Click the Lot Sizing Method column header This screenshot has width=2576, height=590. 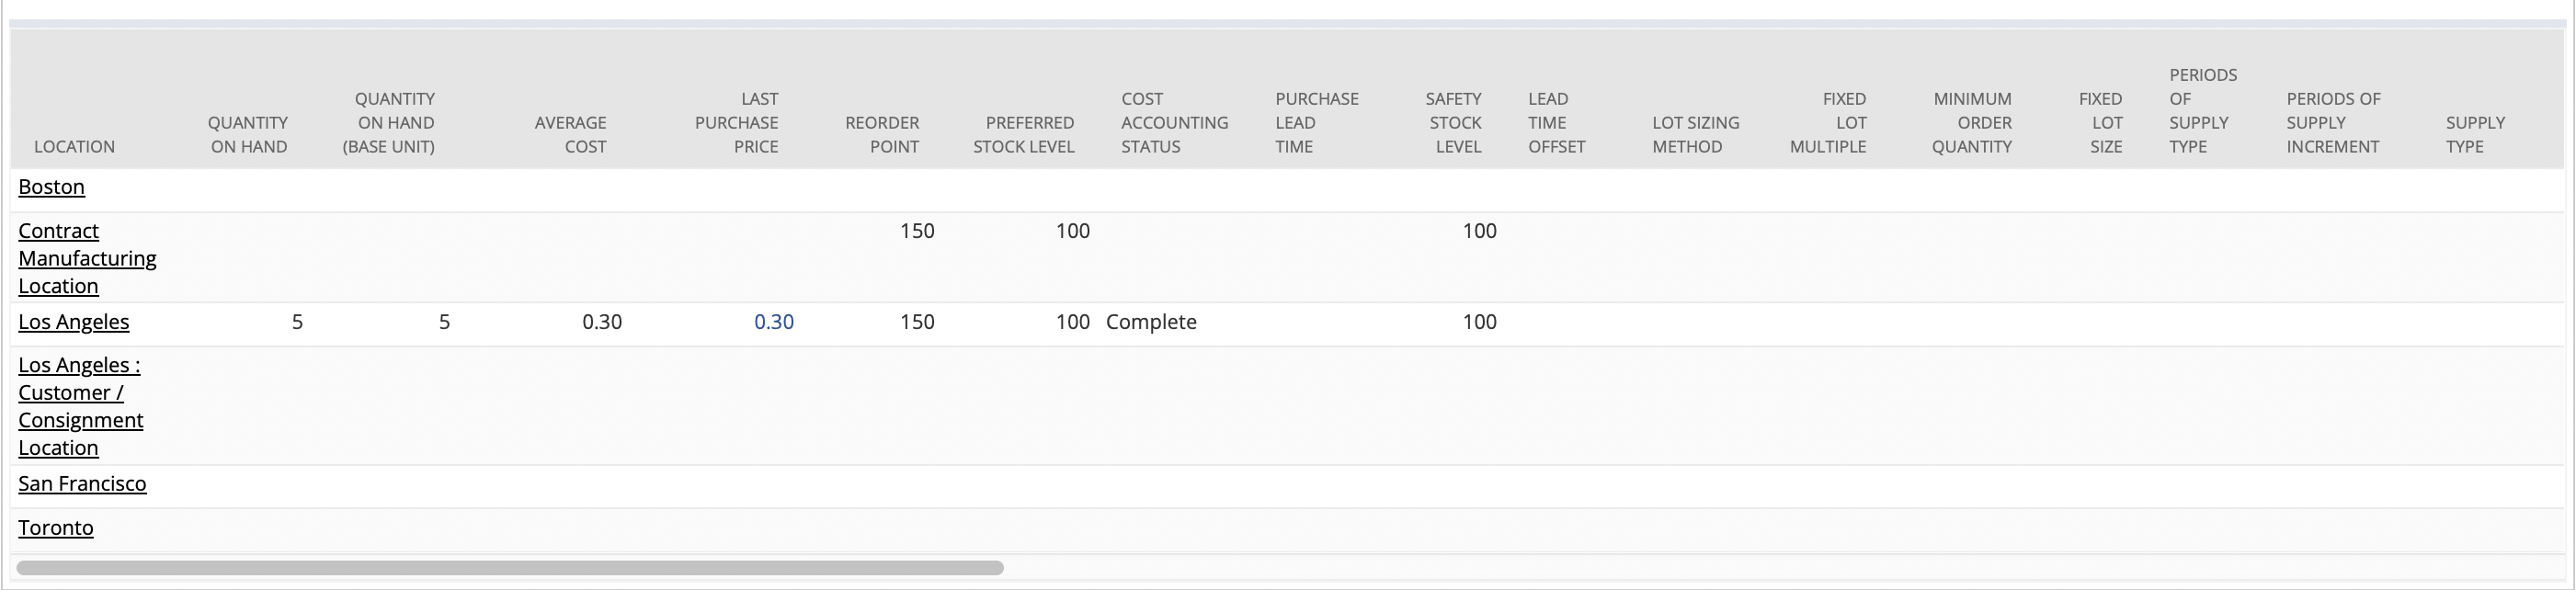[1695, 135]
